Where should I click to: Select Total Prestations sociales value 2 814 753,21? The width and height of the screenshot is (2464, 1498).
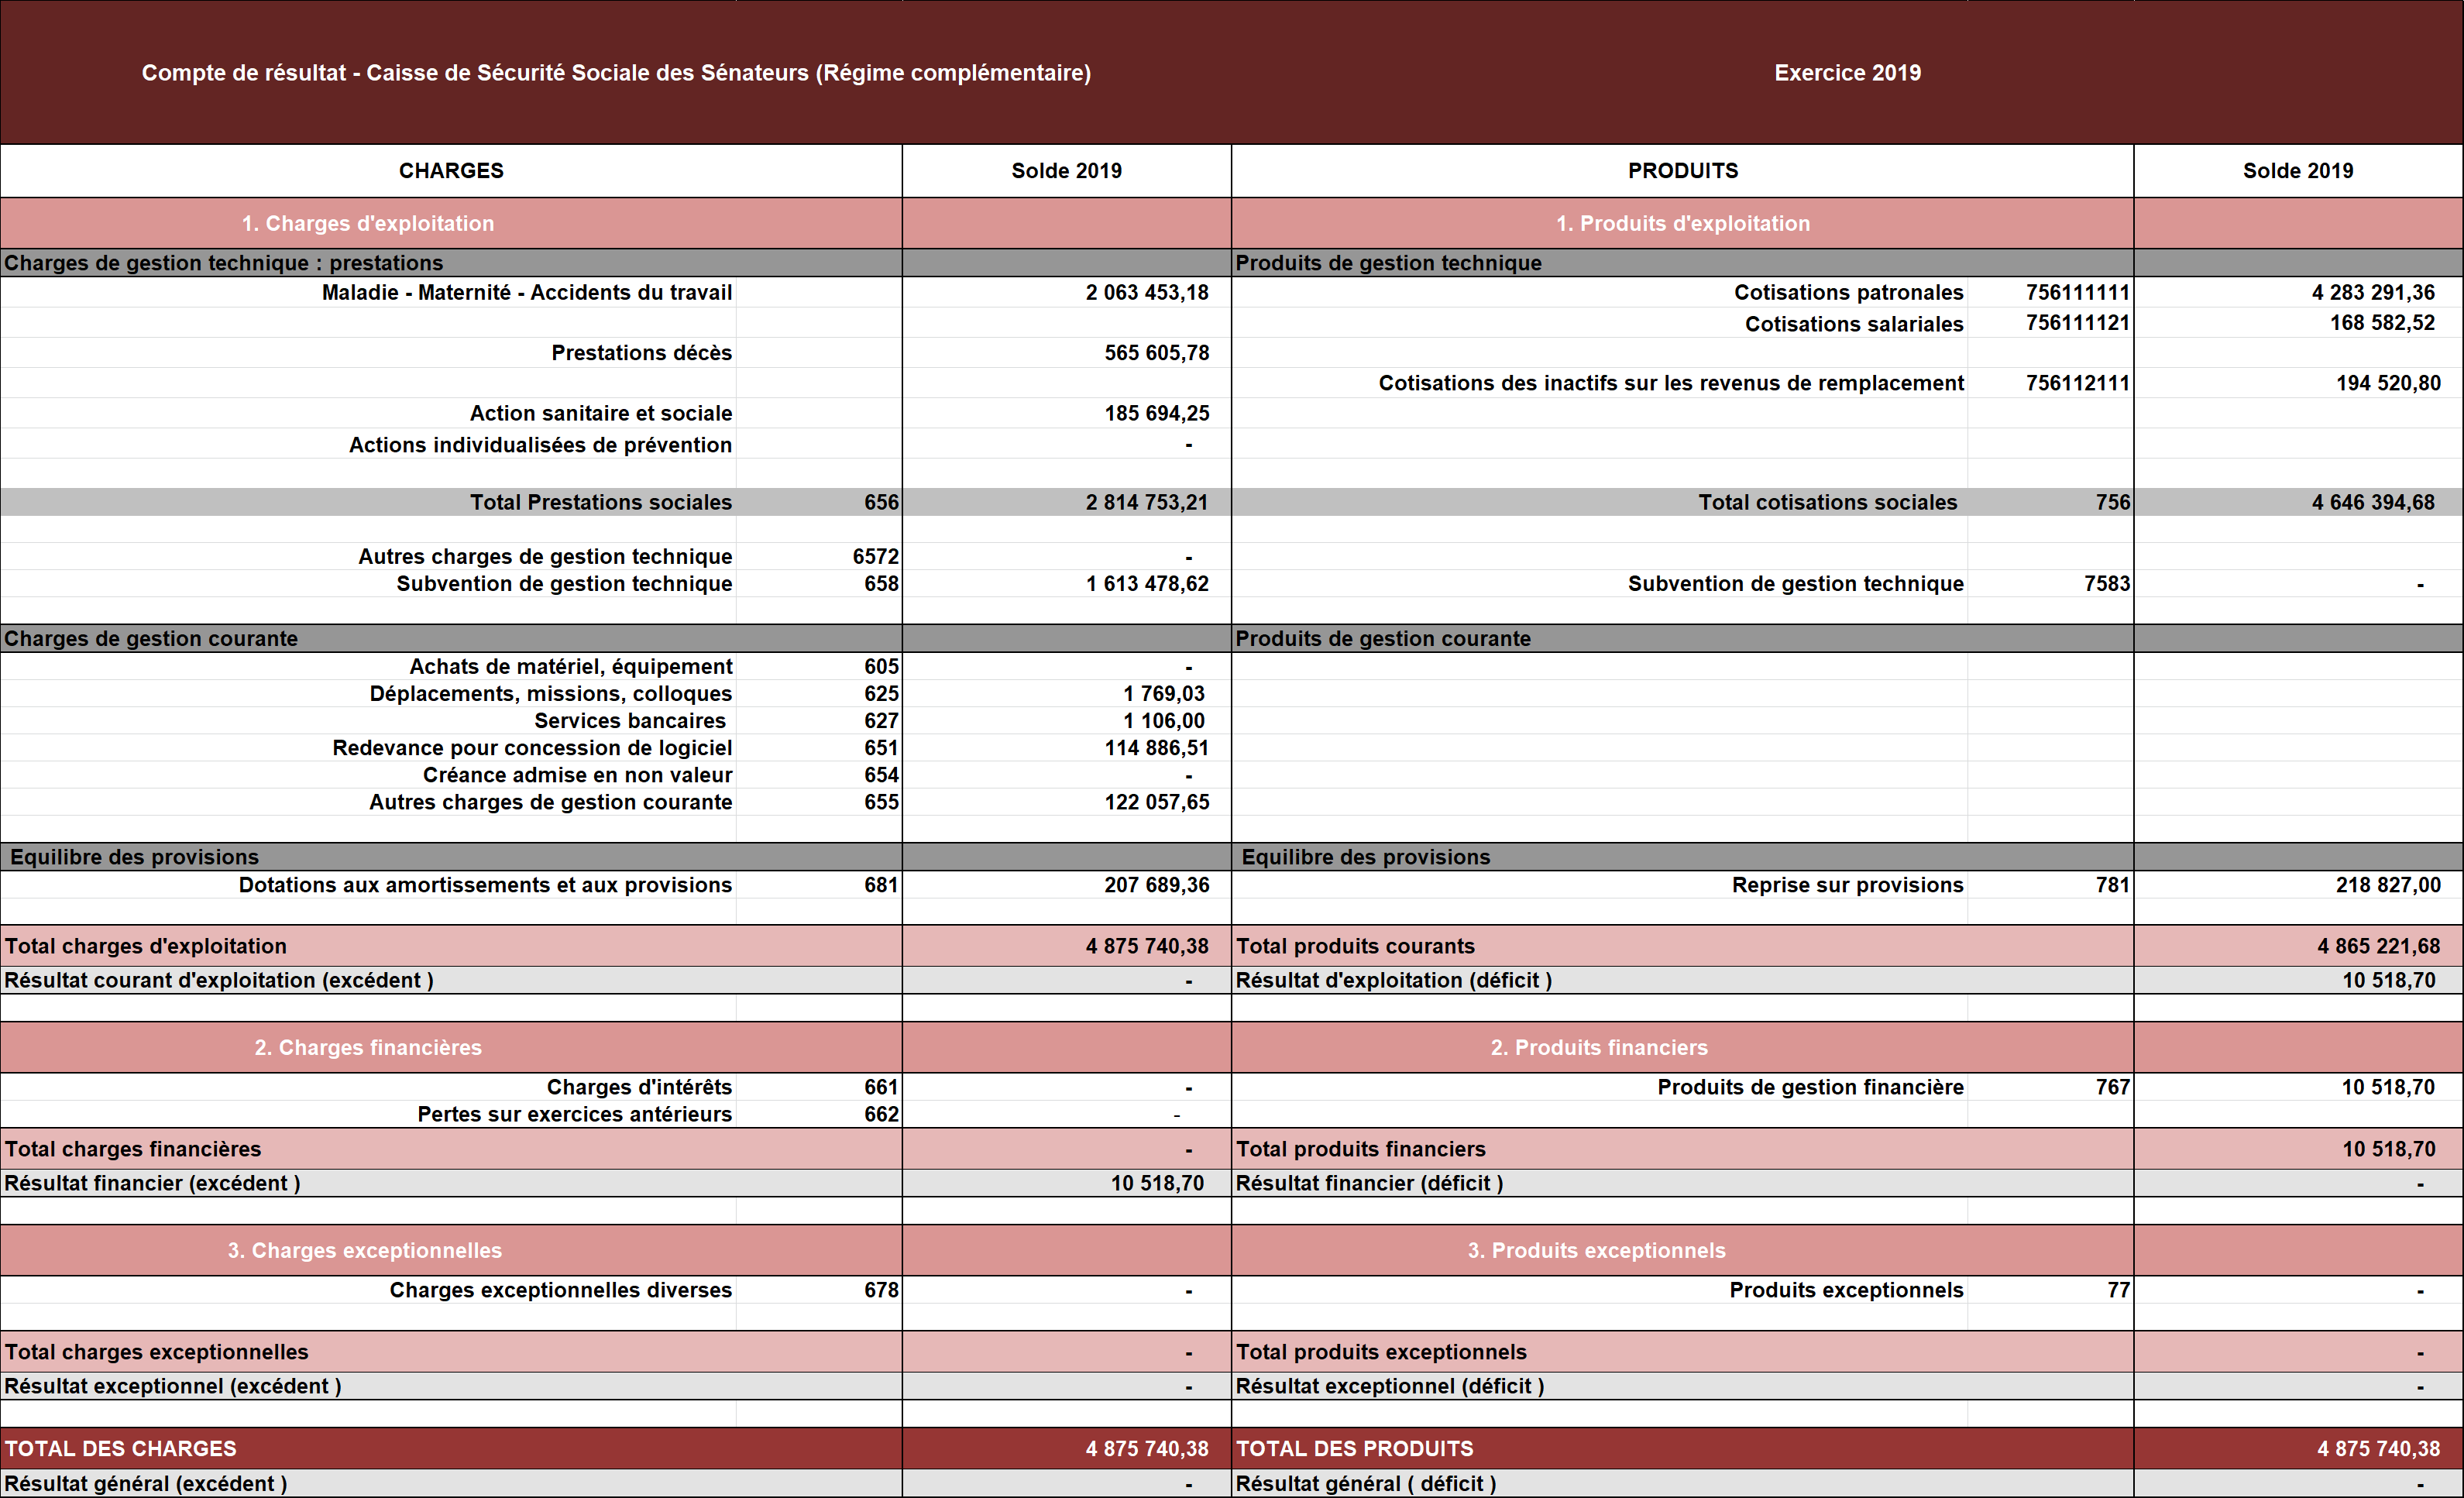[1146, 503]
